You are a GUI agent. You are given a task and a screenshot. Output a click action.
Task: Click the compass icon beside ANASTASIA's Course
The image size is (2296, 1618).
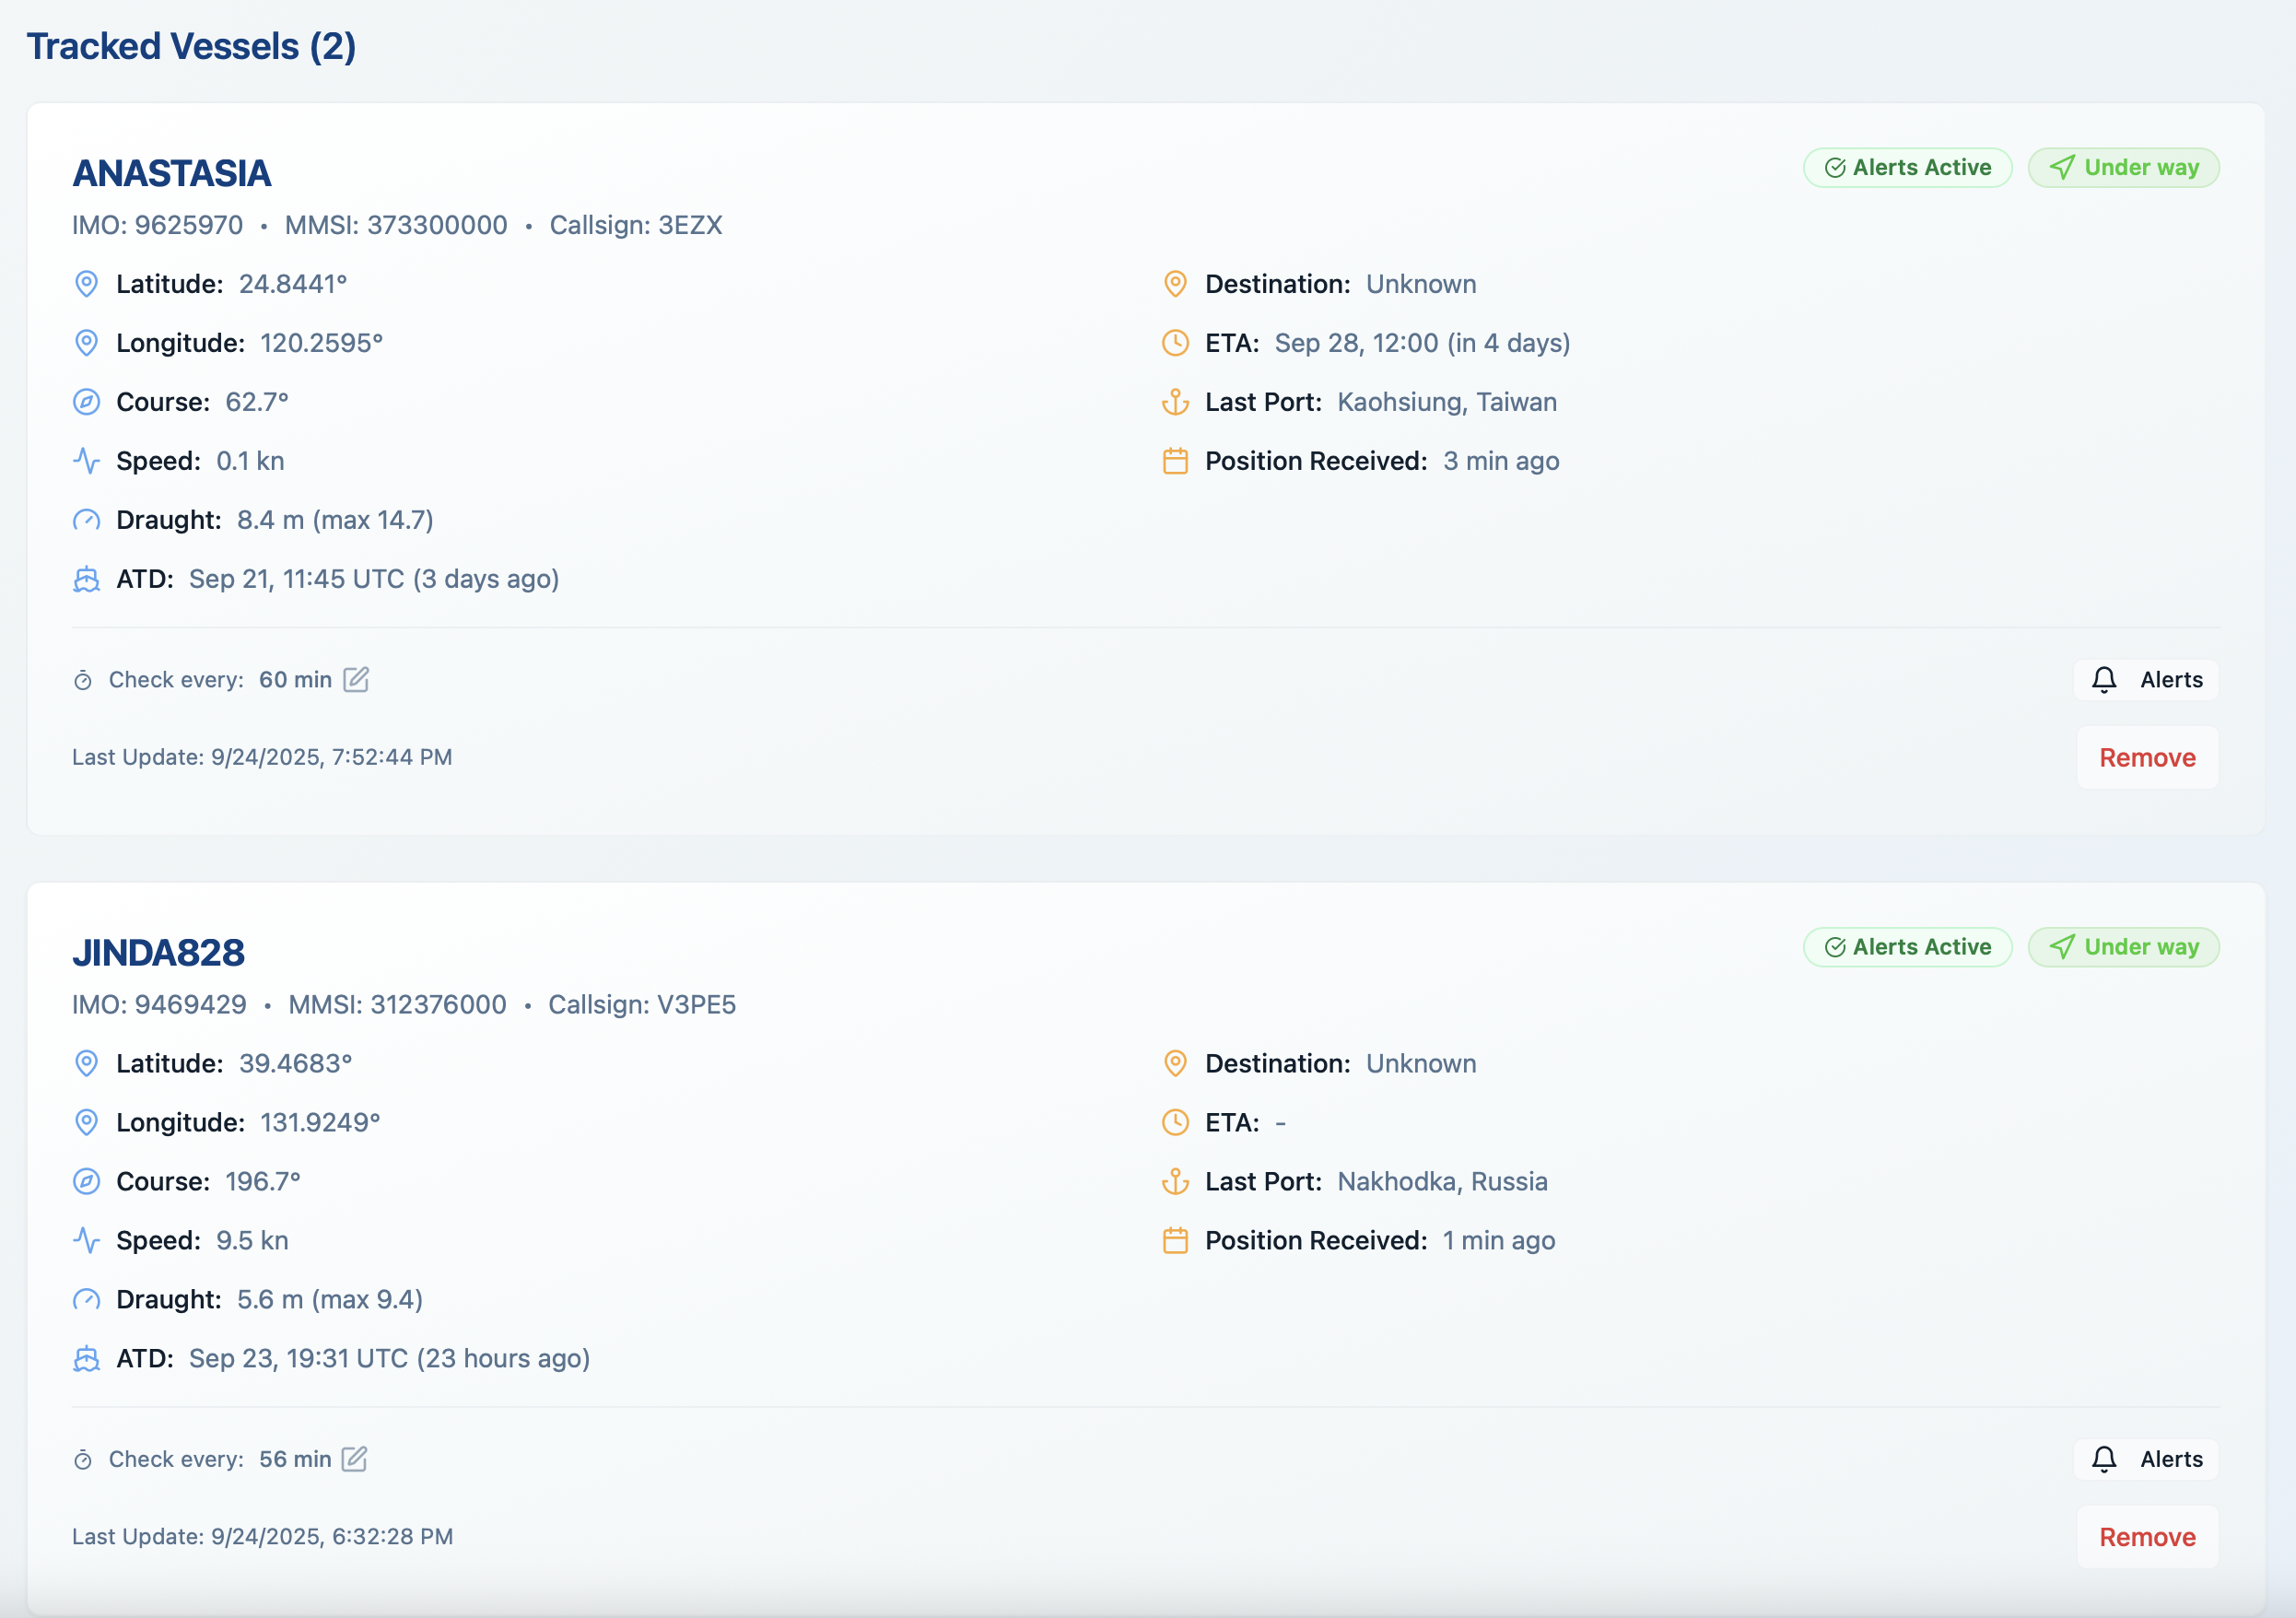[x=87, y=402]
